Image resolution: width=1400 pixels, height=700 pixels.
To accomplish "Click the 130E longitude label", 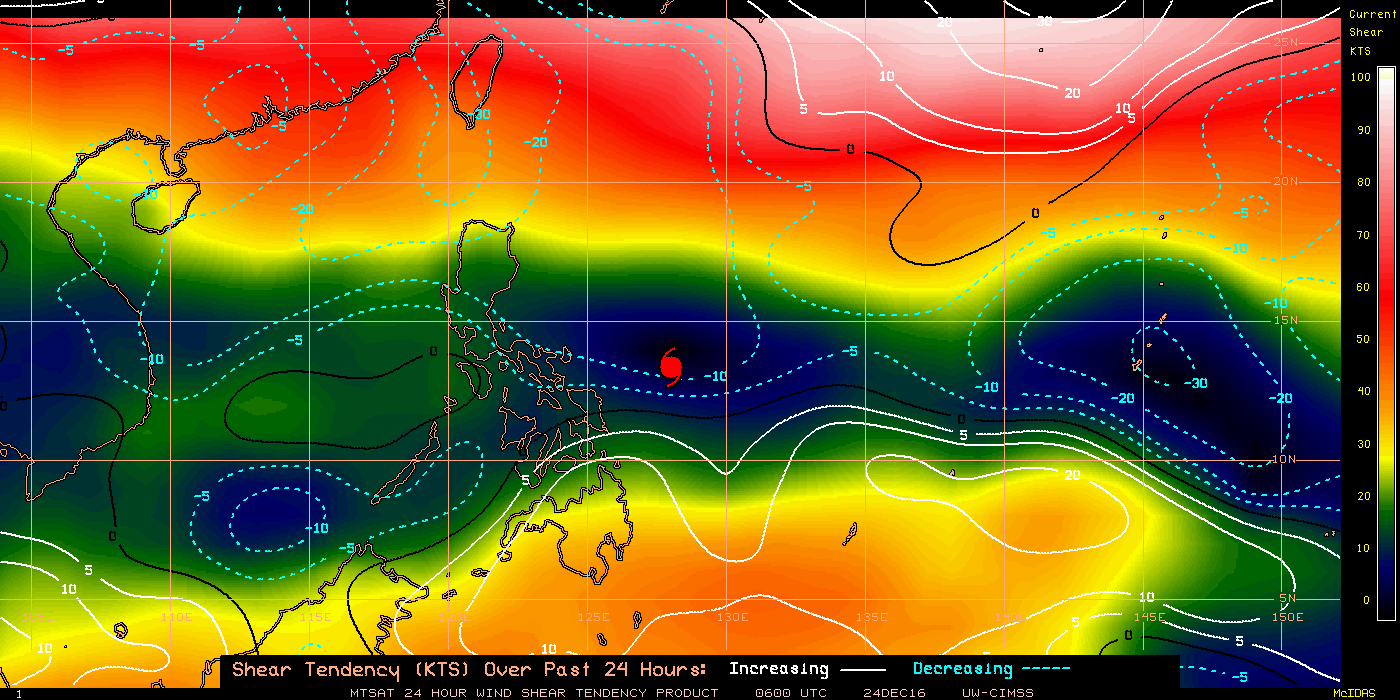I will (x=732, y=617).
